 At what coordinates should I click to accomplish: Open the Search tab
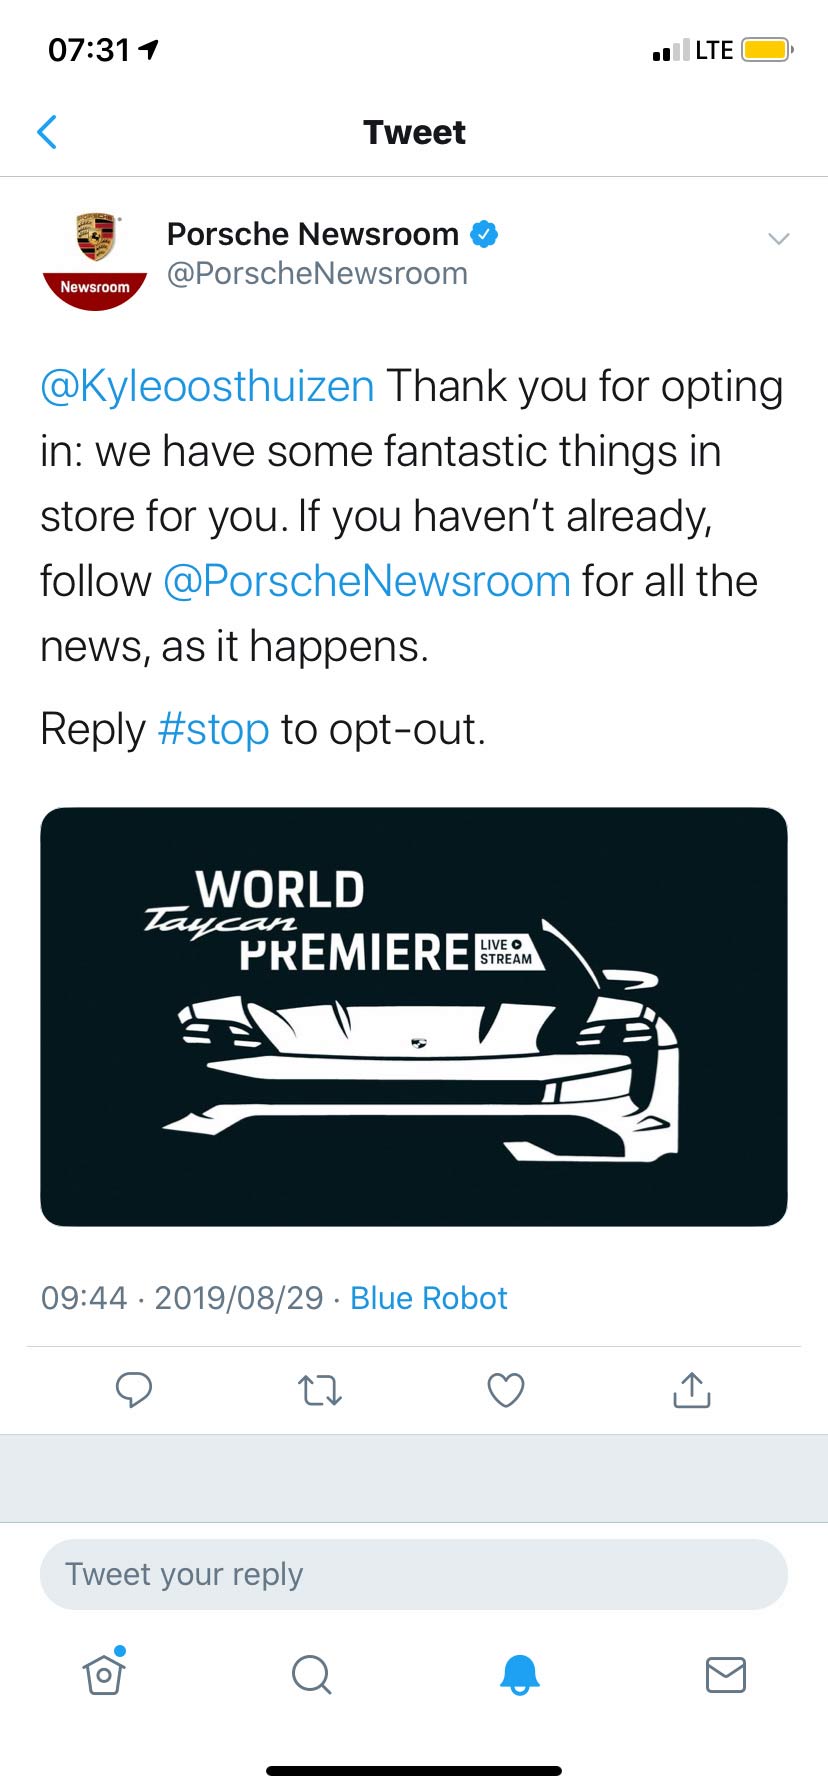point(311,1674)
